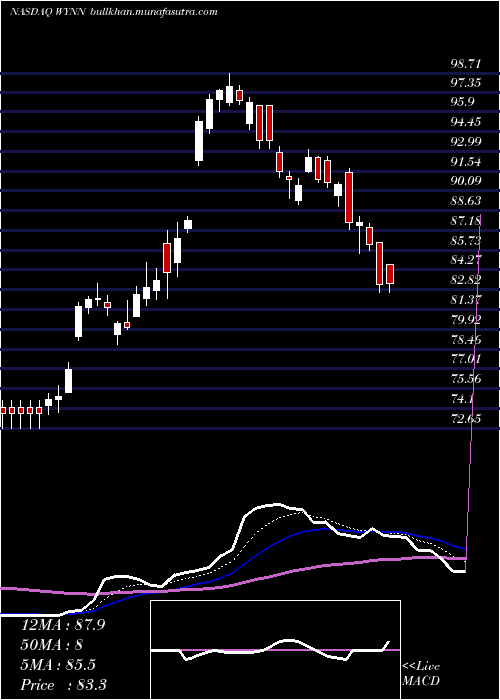Click the 72.65 lowest price label

[466, 418]
